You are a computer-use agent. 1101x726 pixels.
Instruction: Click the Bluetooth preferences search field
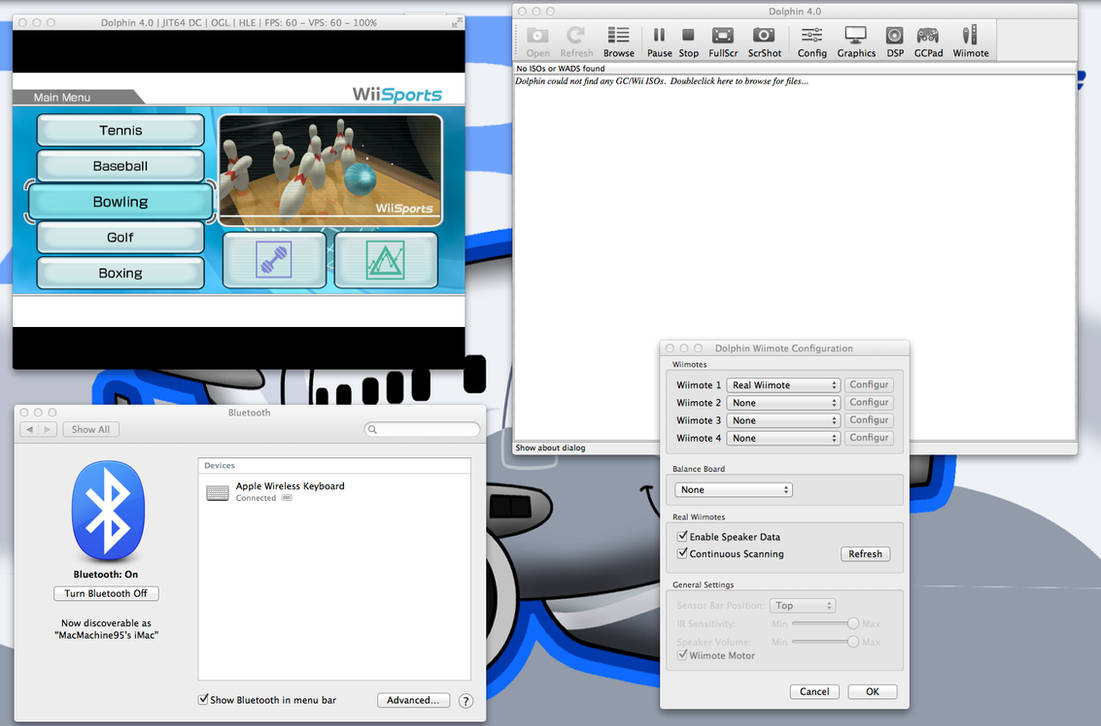pyautogui.click(x=422, y=429)
